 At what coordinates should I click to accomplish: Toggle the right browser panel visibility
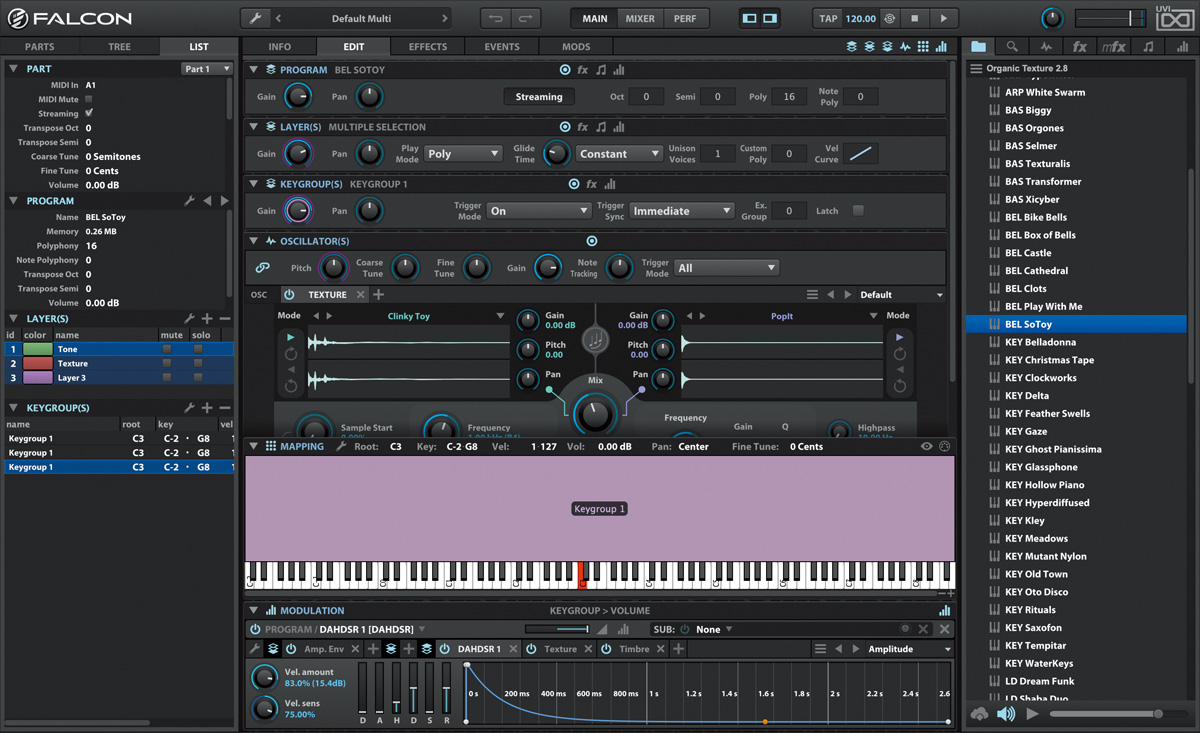coord(769,18)
